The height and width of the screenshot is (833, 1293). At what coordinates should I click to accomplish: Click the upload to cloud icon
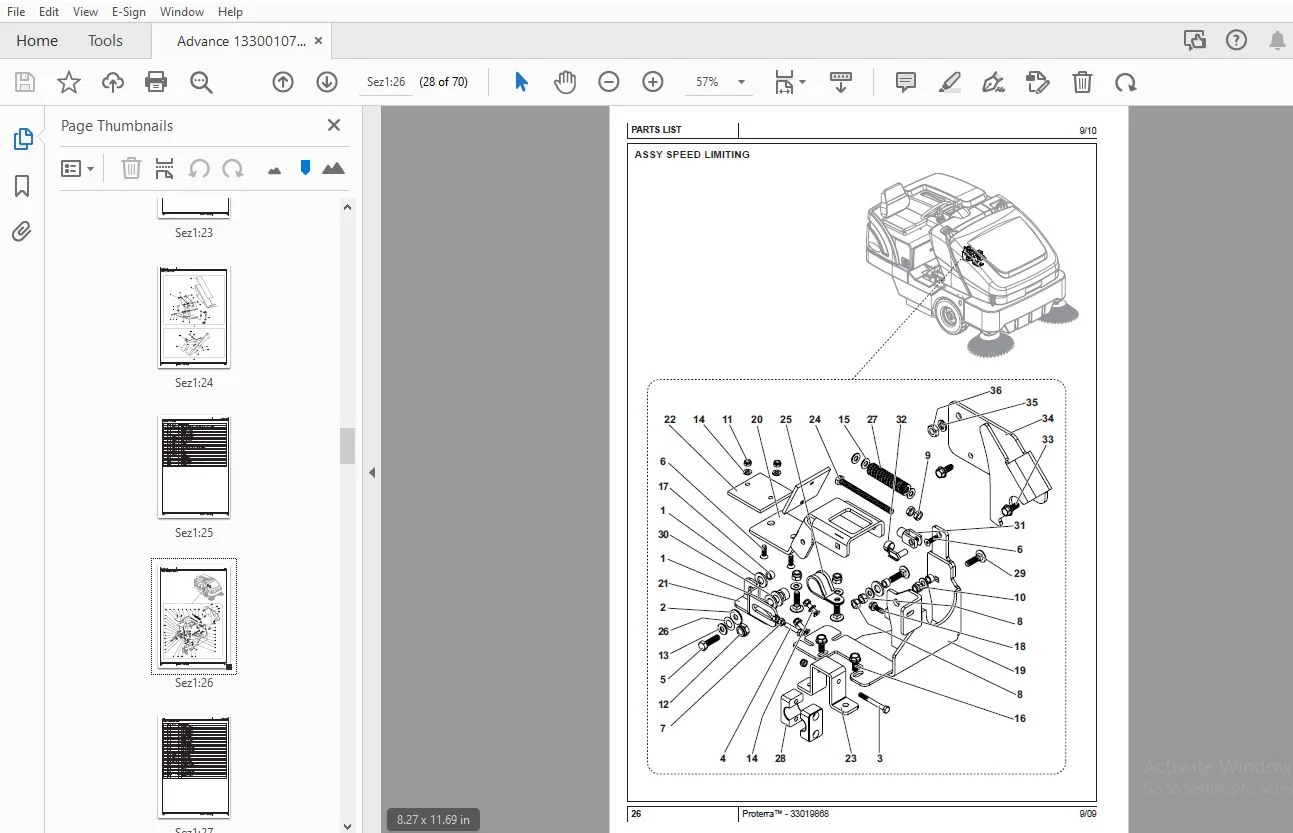(x=113, y=82)
